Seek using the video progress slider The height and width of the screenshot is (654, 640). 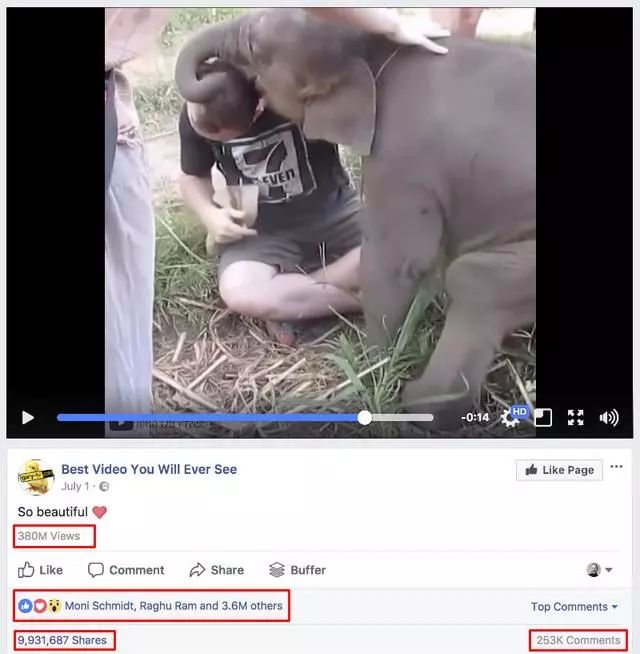[x=245, y=418]
